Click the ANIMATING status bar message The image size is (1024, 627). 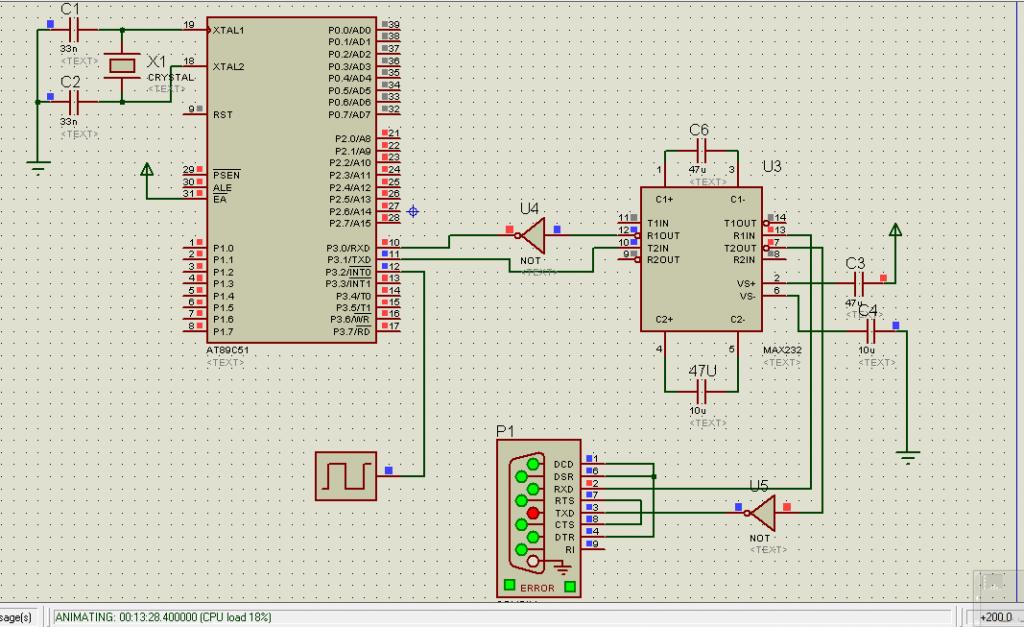point(163,617)
